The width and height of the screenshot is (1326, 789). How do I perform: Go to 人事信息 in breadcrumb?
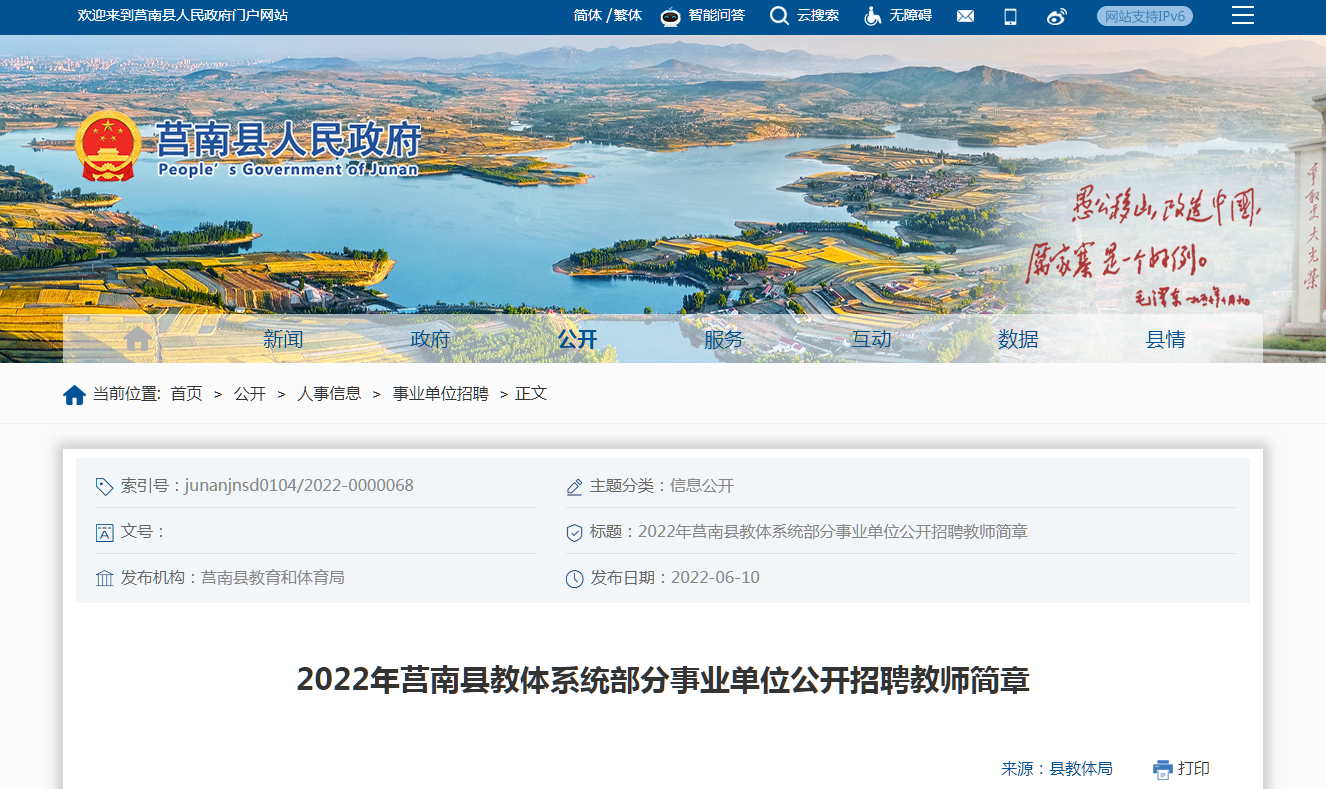[x=329, y=394]
